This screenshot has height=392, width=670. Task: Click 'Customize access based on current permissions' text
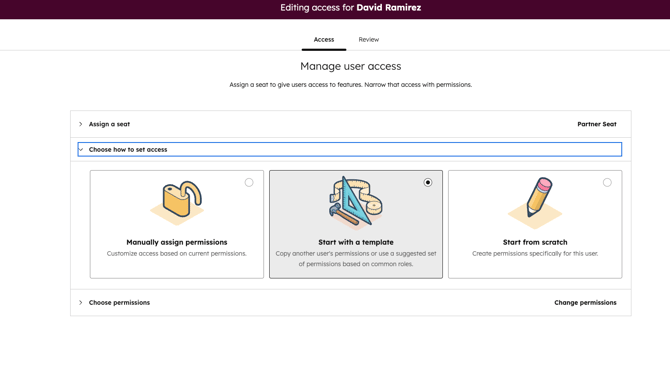coord(177,253)
